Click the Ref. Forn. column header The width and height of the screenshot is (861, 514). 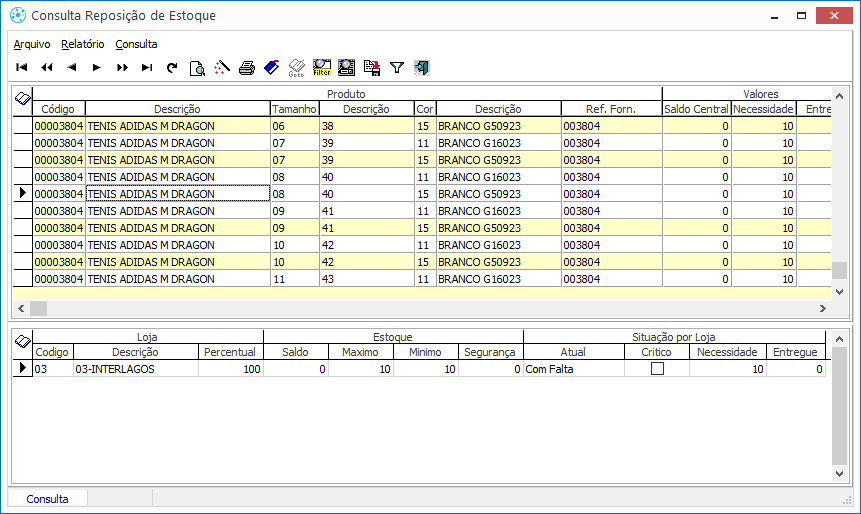[611, 109]
